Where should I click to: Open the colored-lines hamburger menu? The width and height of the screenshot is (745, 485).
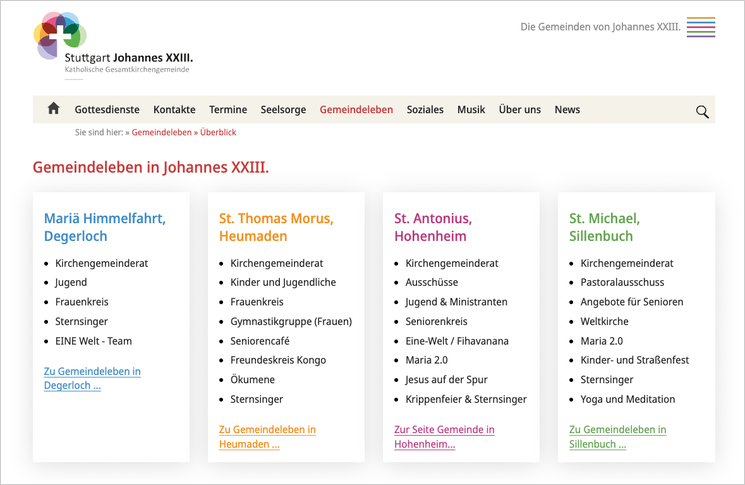pyautogui.click(x=701, y=27)
